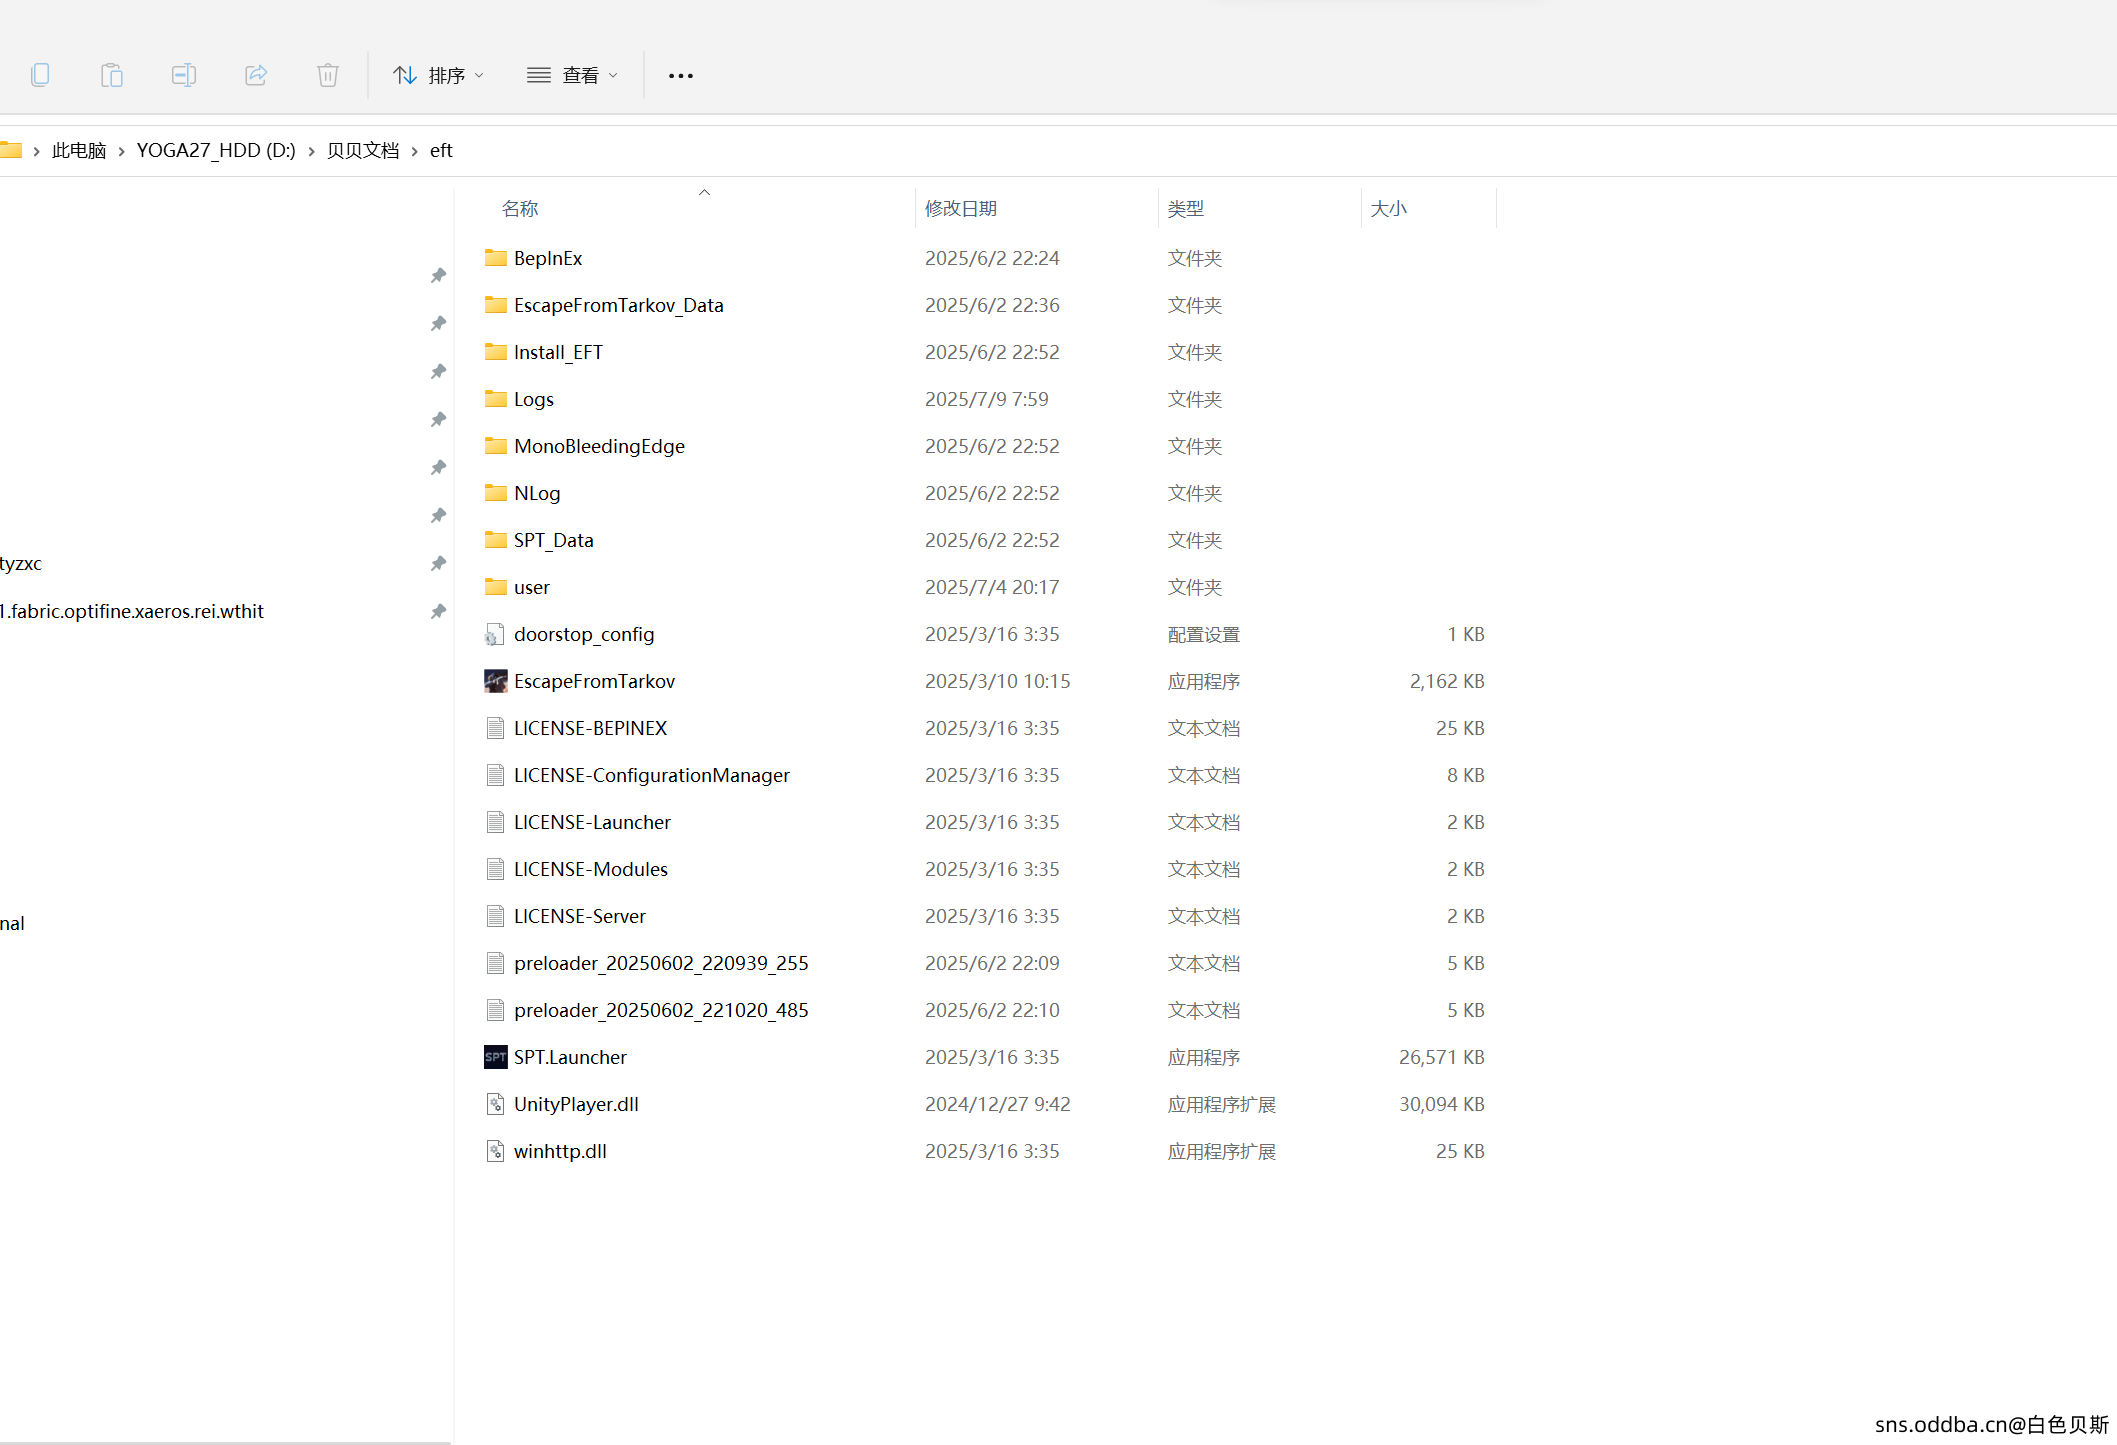Select doorstop_config settings file icon

tap(495, 634)
